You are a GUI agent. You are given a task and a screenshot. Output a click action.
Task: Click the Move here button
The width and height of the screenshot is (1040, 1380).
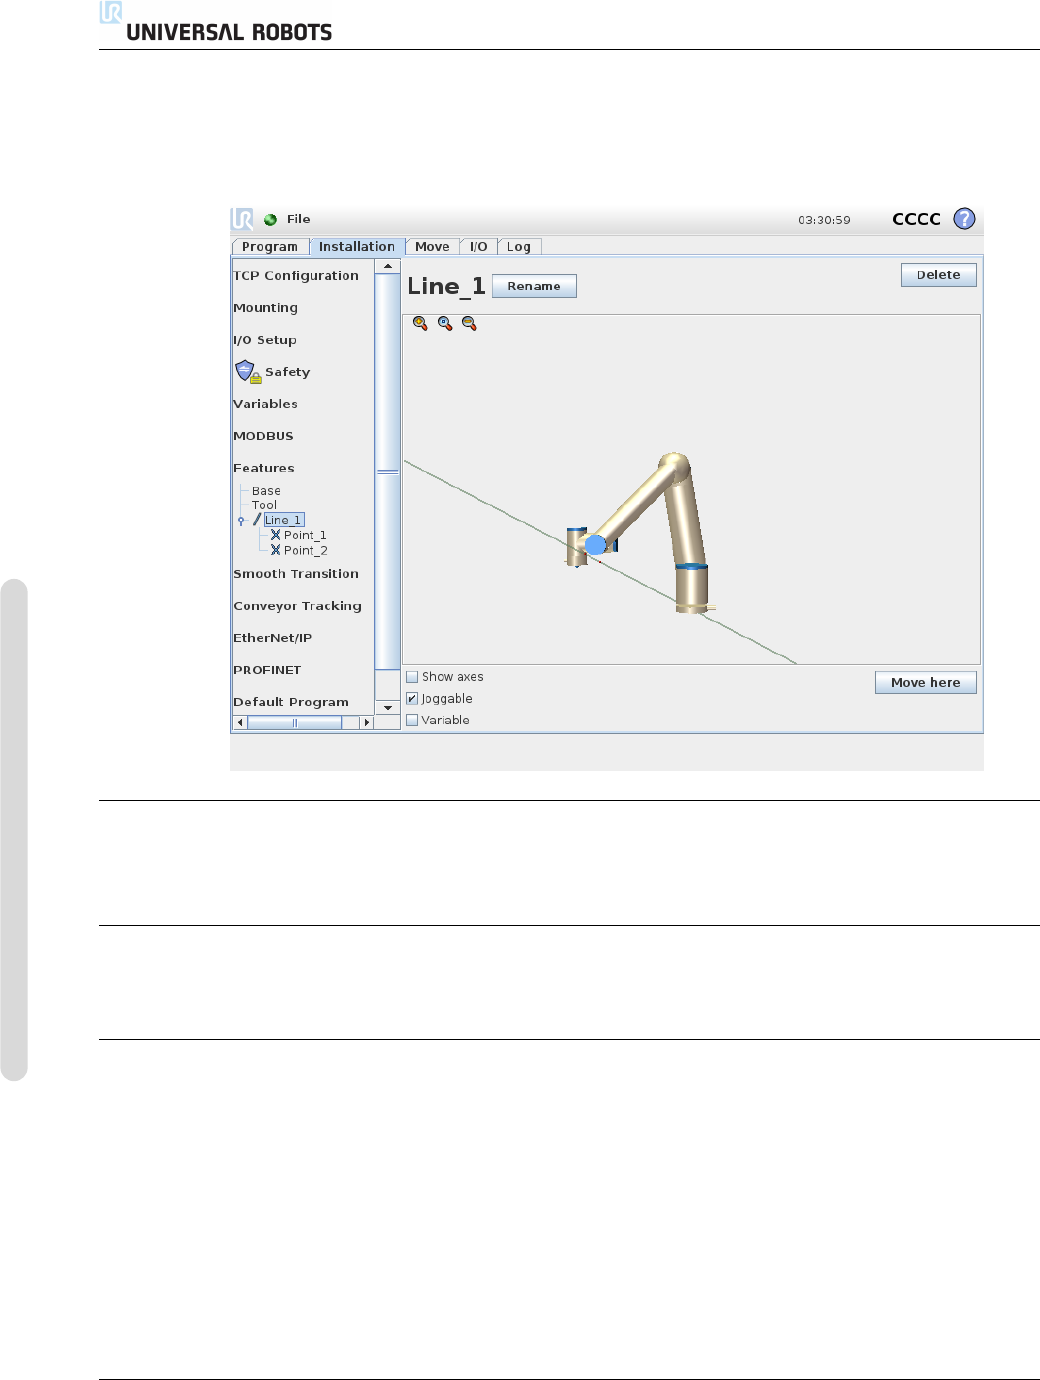point(926,683)
